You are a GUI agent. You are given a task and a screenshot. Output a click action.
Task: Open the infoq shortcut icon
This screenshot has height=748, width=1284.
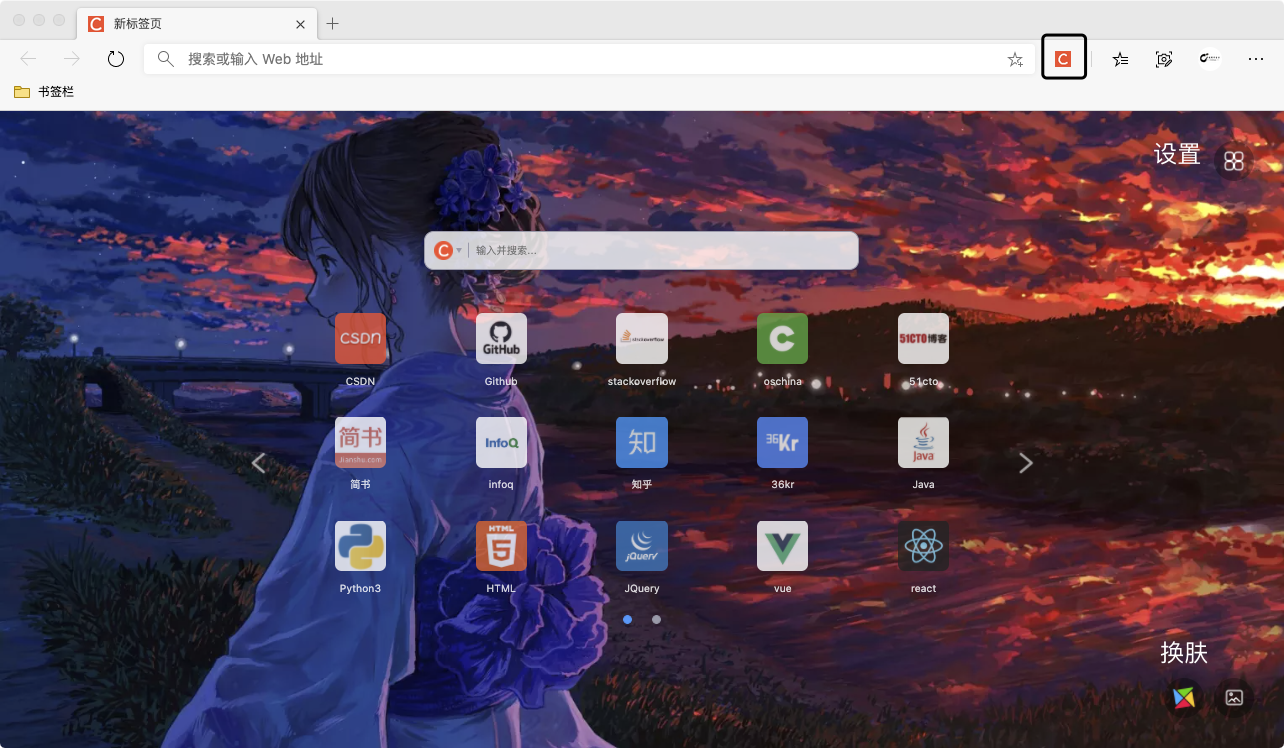[501, 442]
